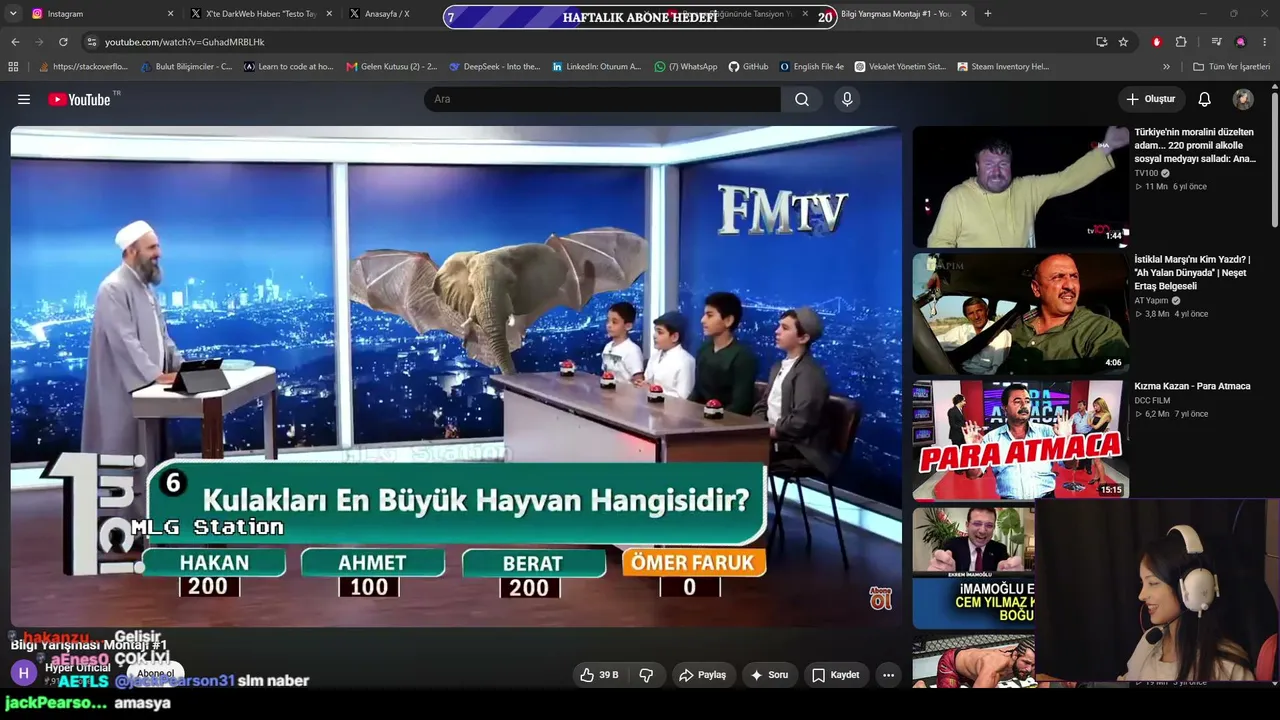Reload the page with the refresh icon
The image size is (1280, 720).
[63, 42]
